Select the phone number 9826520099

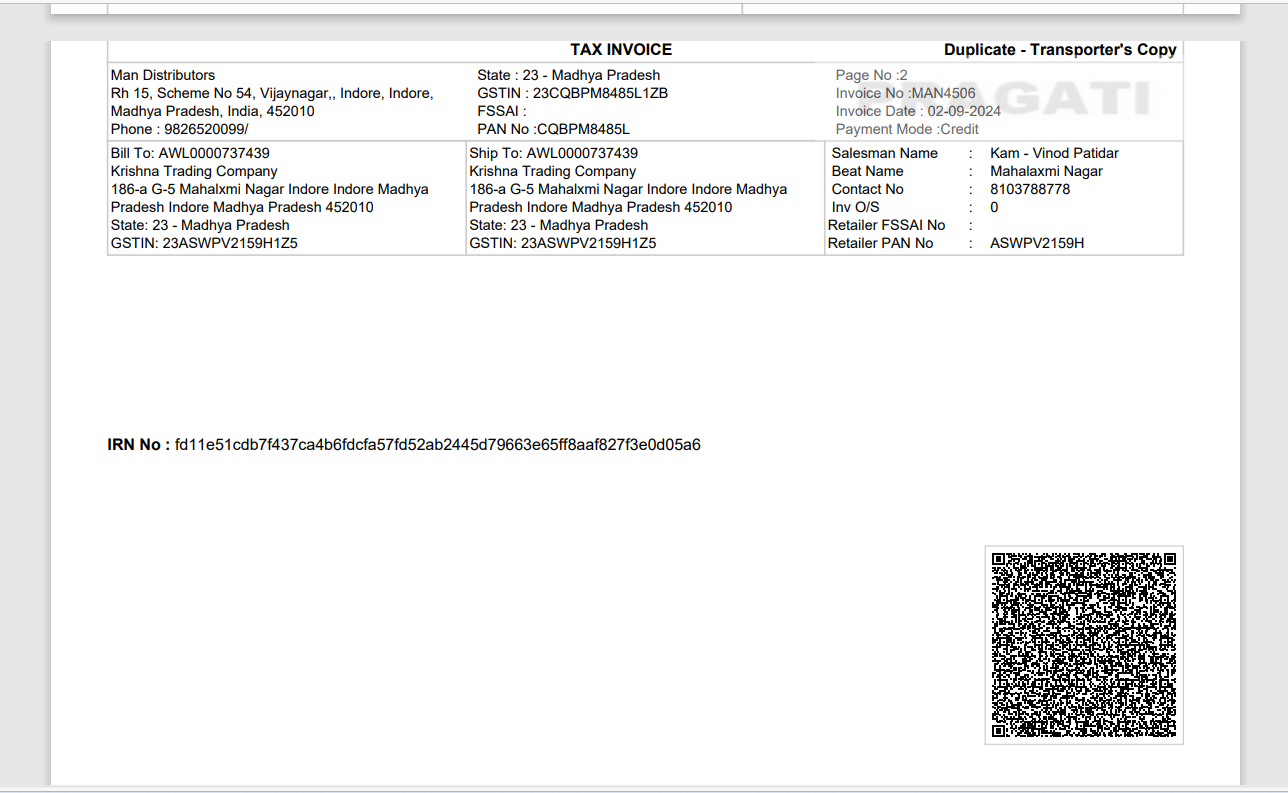pyautogui.click(x=206, y=129)
